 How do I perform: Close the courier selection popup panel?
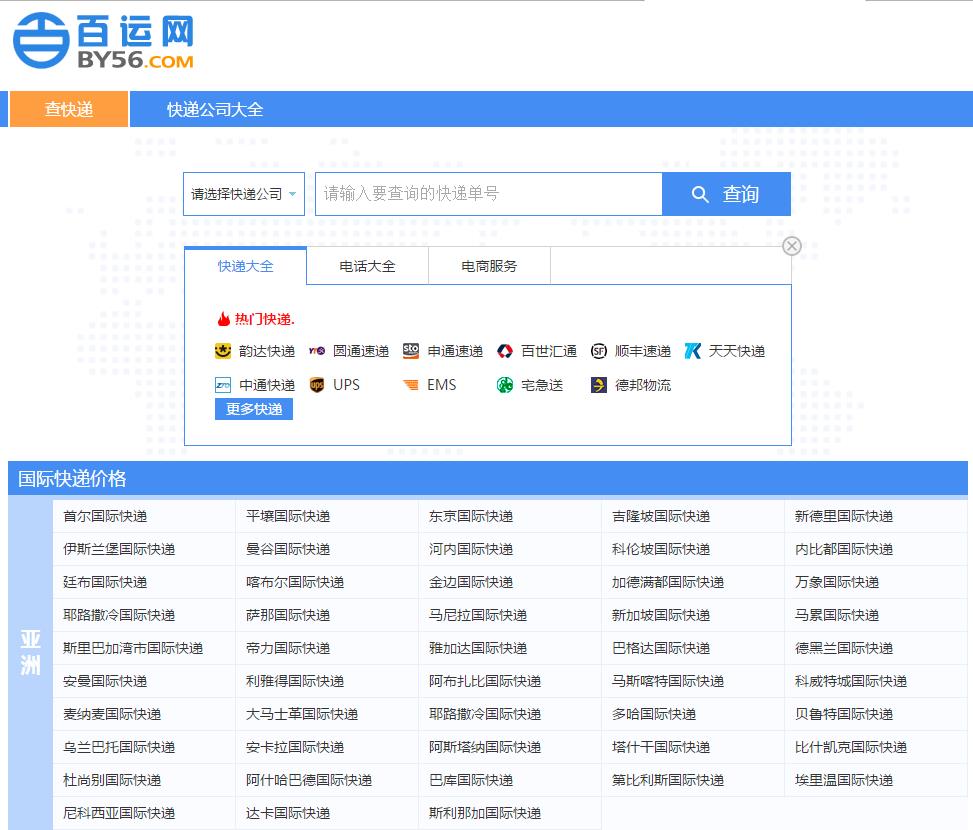click(x=792, y=246)
